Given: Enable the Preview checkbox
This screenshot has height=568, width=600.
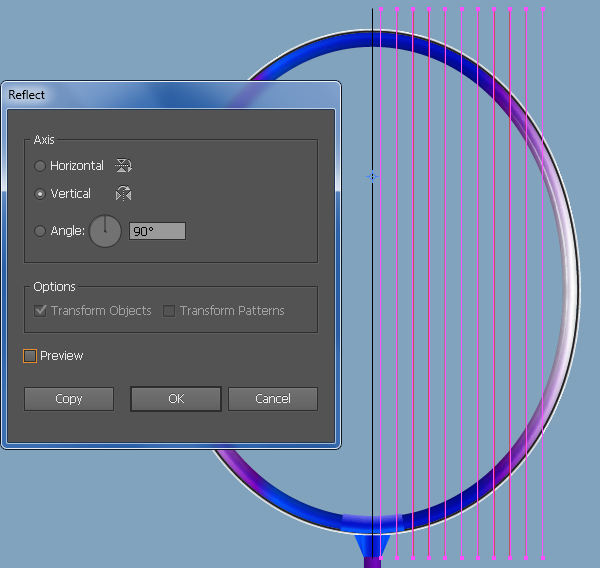Looking at the screenshot, I should click(30, 356).
